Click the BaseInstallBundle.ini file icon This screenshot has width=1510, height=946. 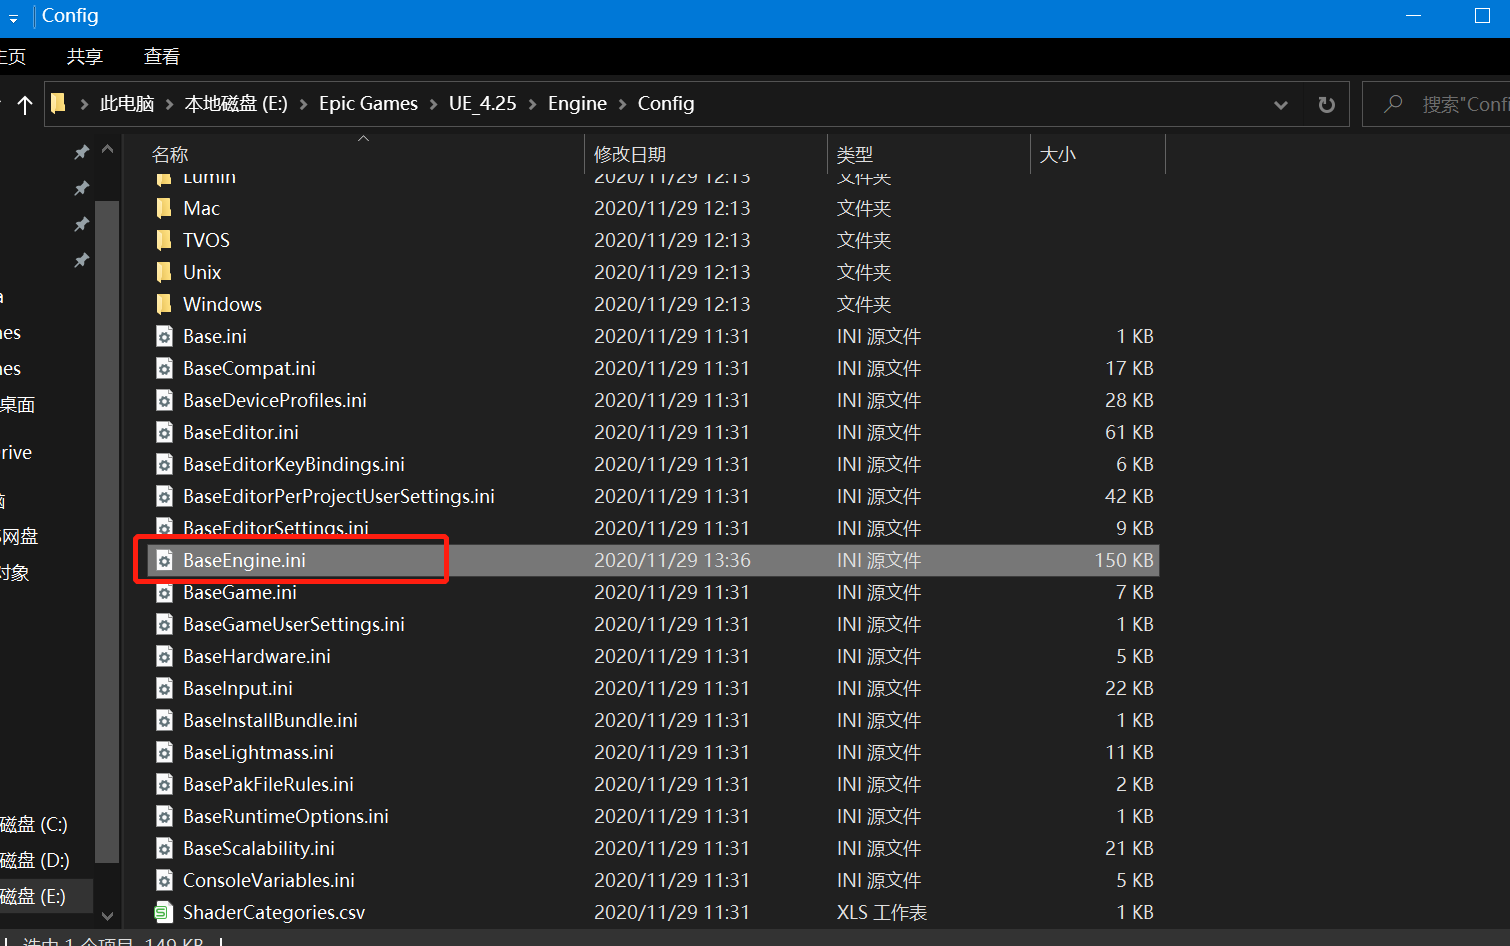tap(165, 720)
